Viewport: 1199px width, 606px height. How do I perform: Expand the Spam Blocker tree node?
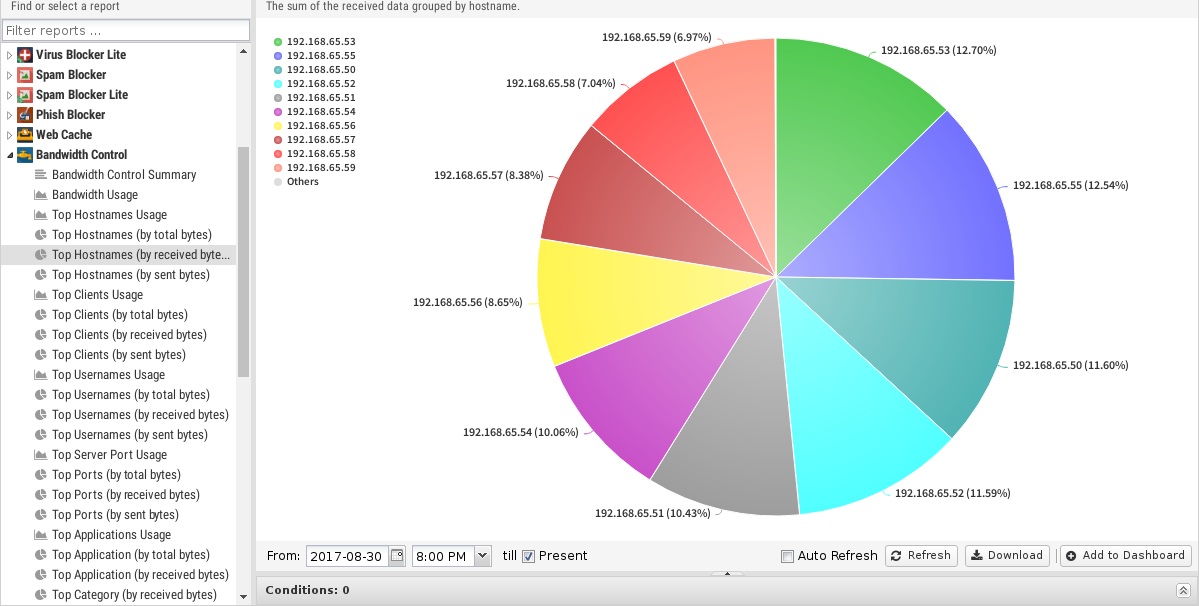coord(9,75)
